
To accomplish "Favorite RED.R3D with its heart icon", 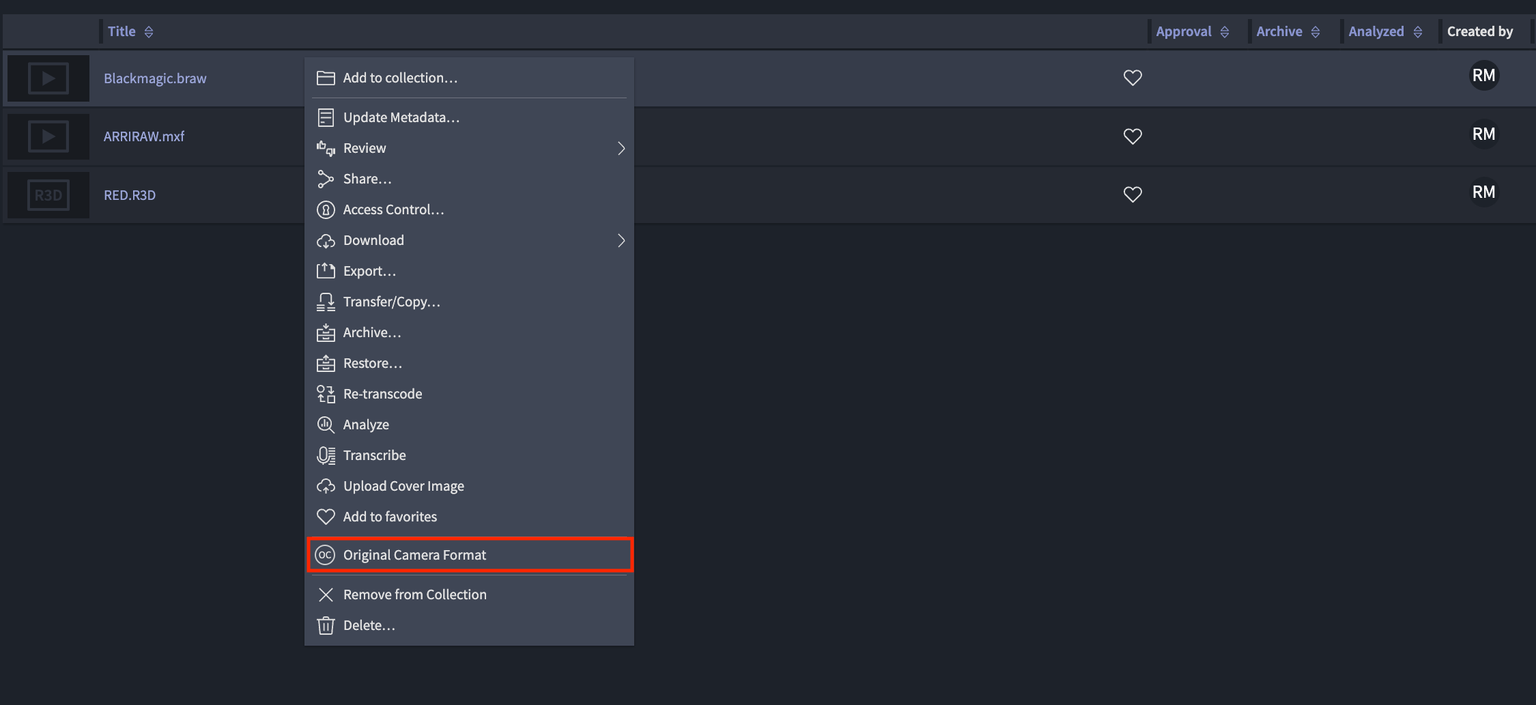I will (1132, 195).
